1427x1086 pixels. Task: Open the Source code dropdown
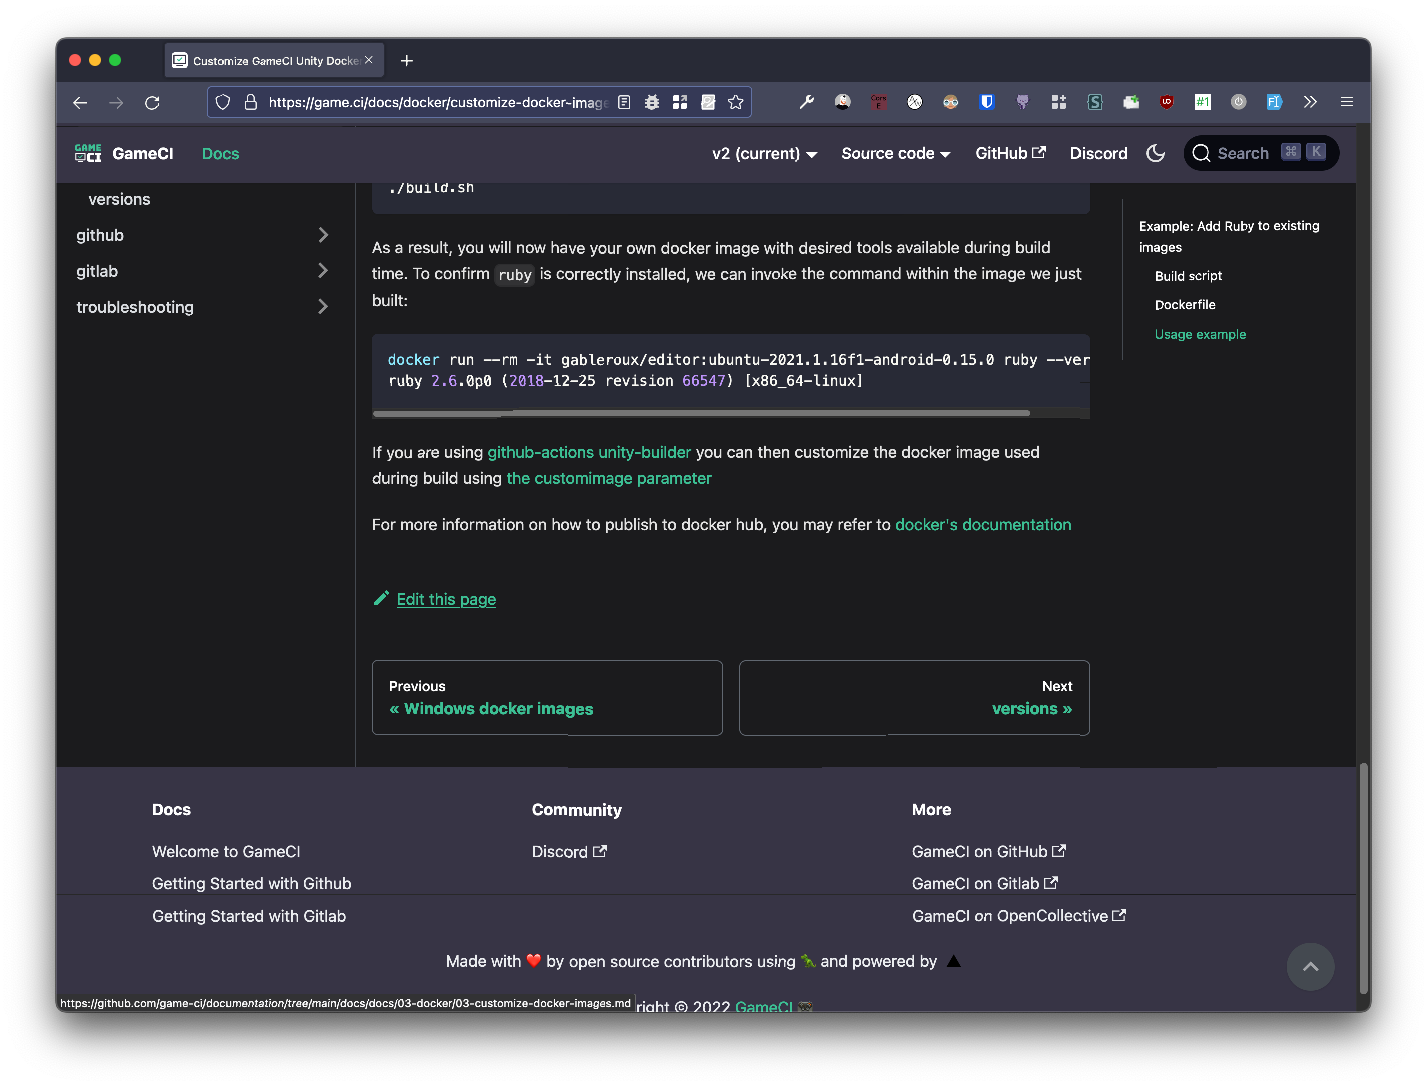click(x=896, y=154)
